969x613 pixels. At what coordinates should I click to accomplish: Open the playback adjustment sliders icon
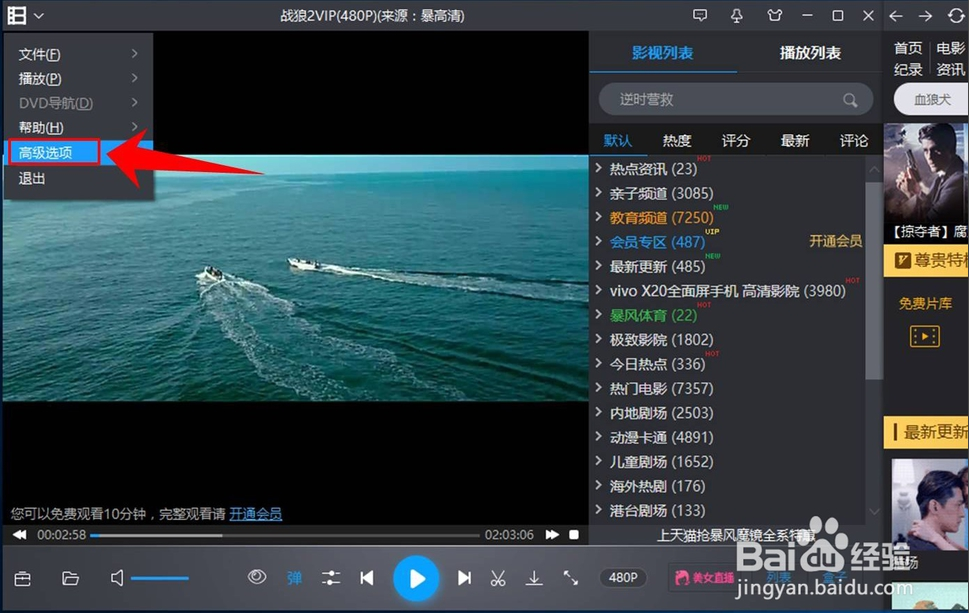point(331,578)
